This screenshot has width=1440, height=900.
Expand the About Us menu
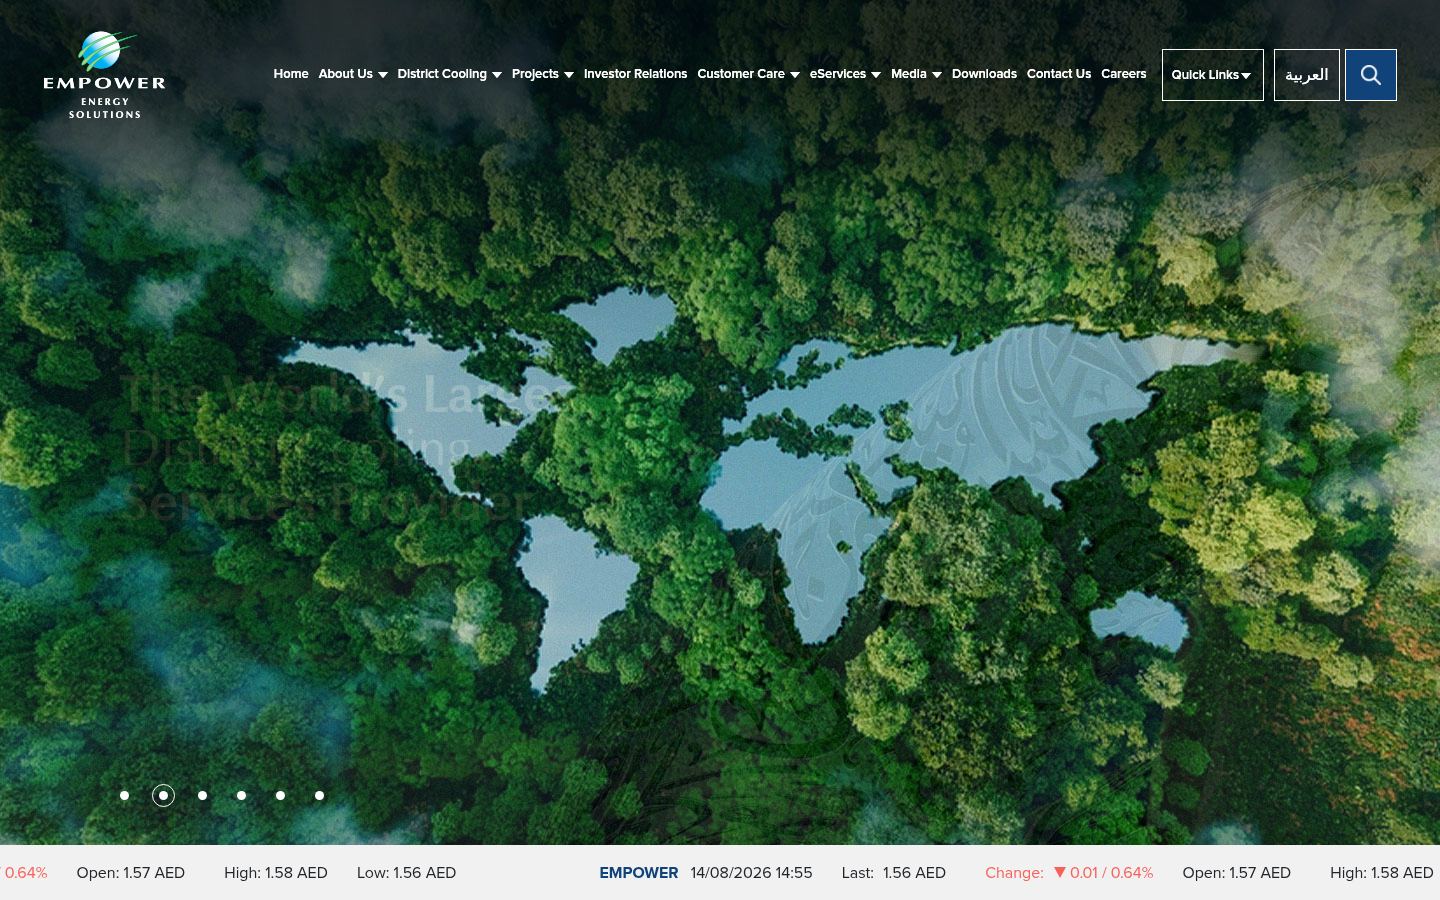coord(353,74)
